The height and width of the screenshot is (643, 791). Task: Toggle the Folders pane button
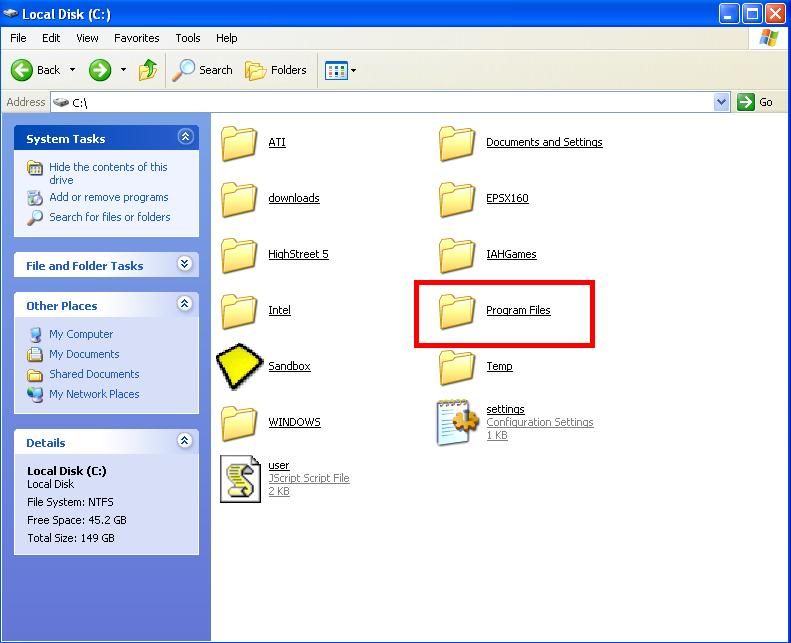(277, 70)
